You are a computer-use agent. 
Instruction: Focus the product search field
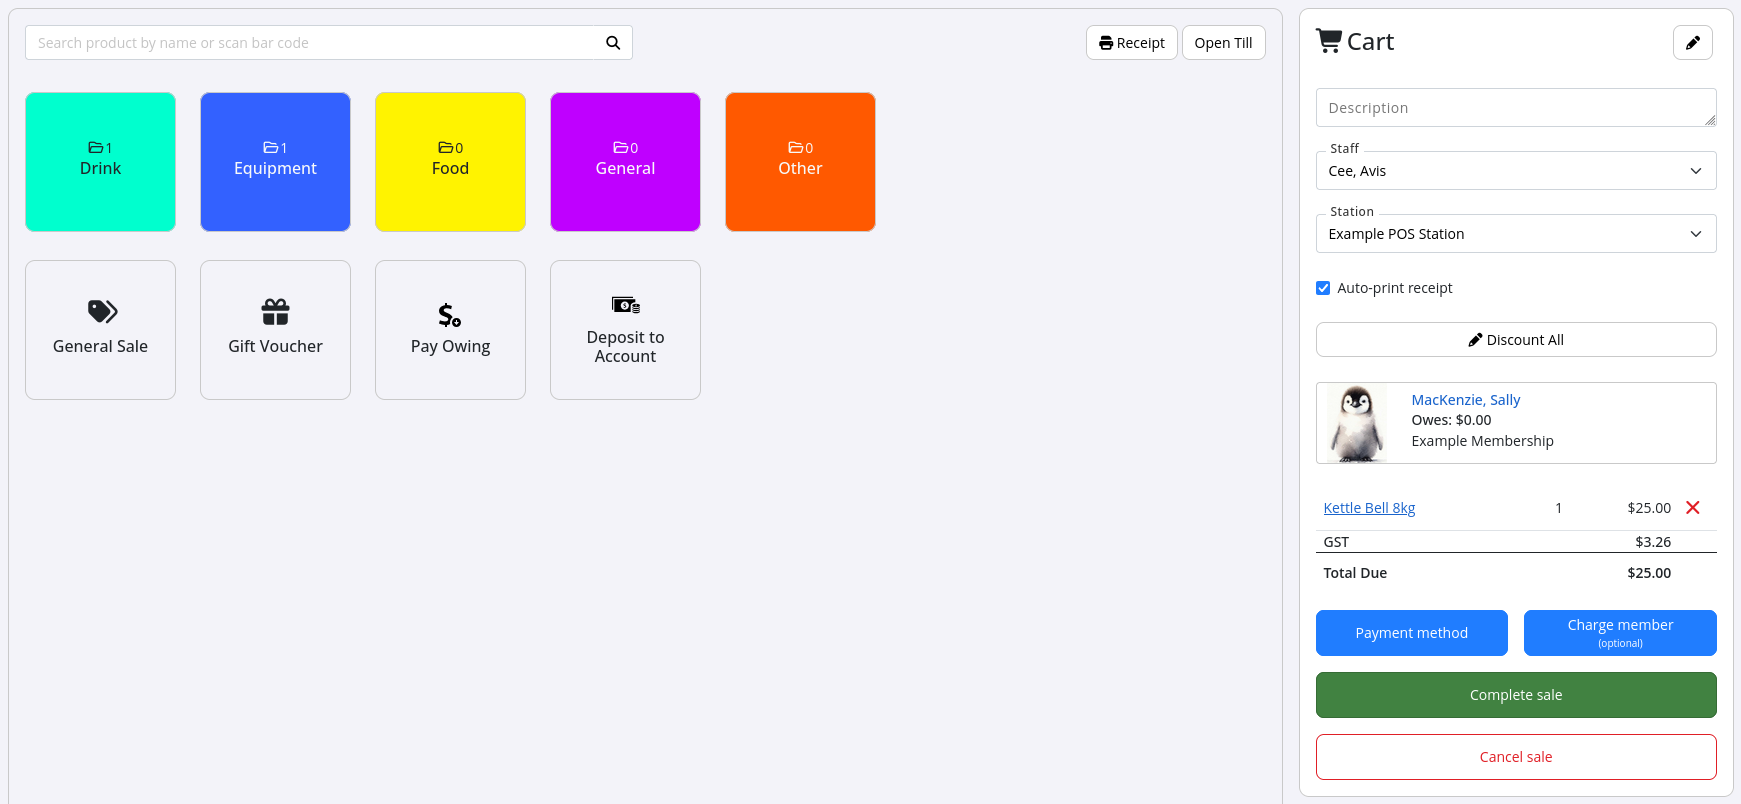(310, 43)
